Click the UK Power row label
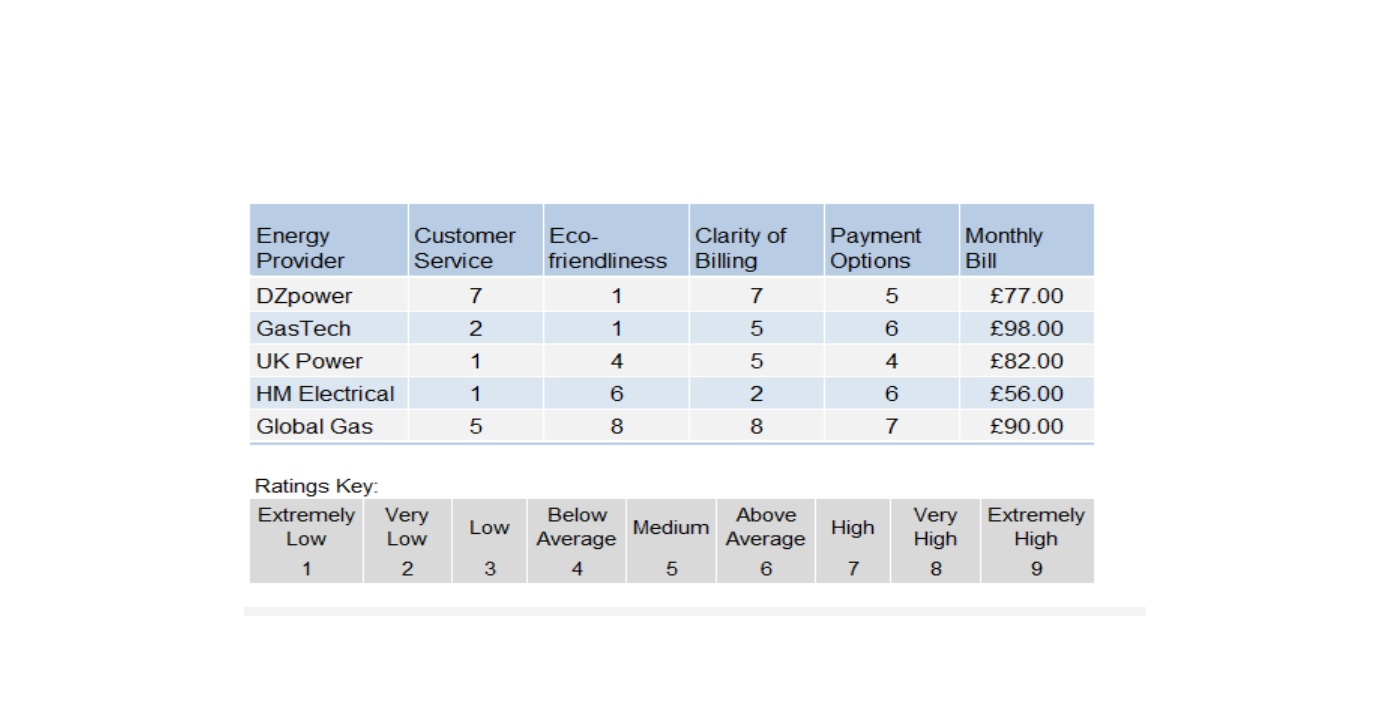The image size is (1391, 716). [x=328, y=361]
